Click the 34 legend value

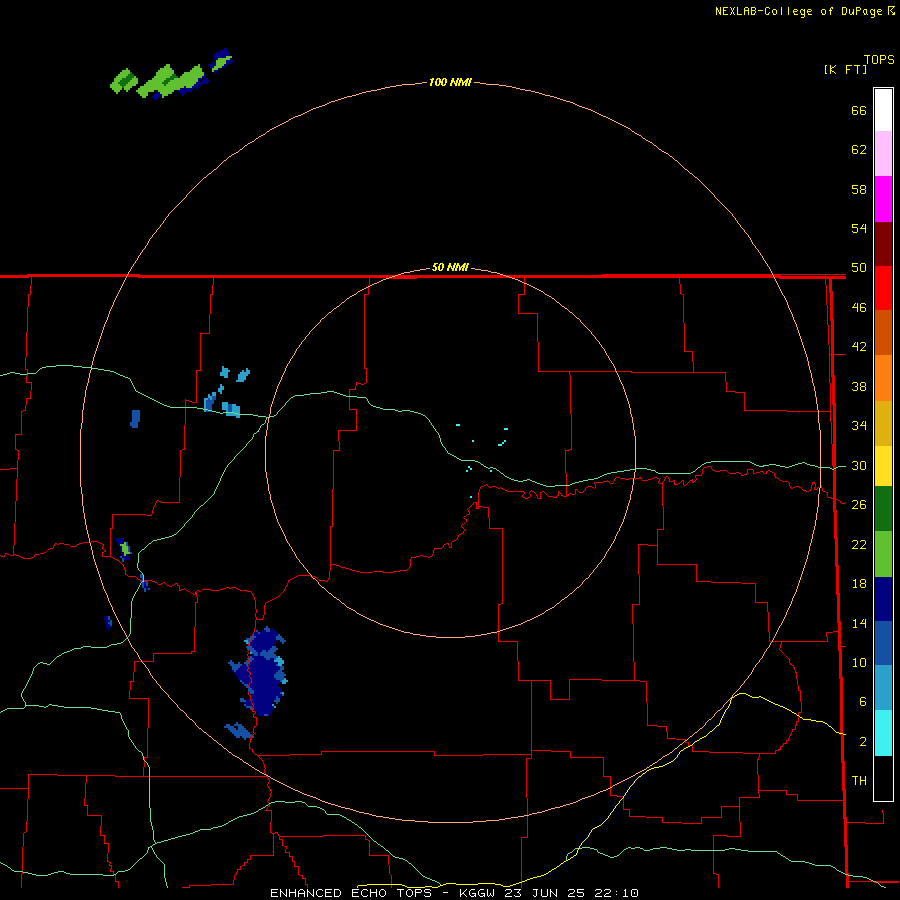pos(859,426)
